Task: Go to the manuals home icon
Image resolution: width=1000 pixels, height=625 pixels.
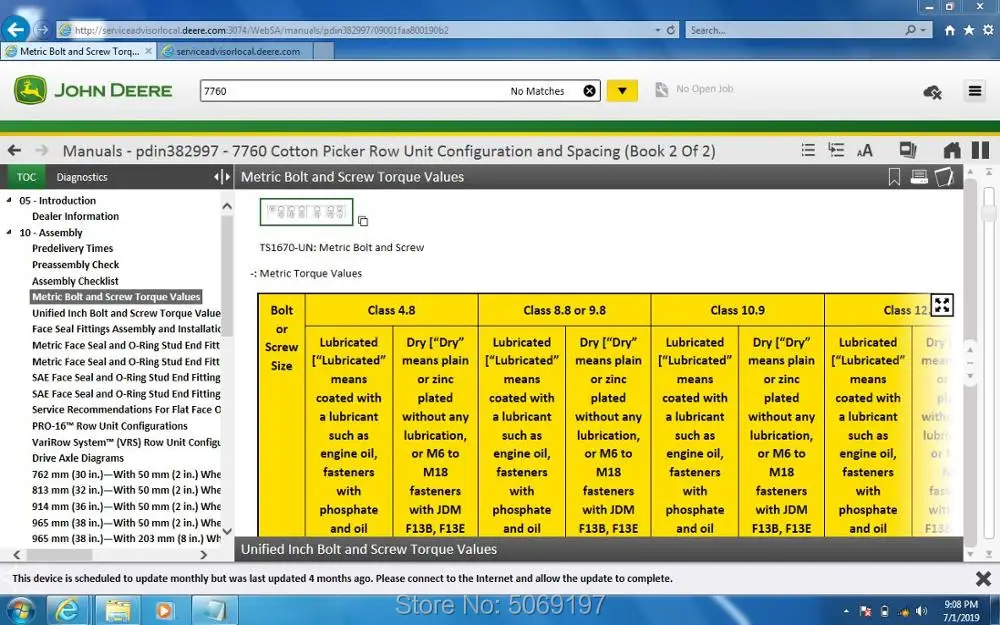Action: (x=952, y=151)
